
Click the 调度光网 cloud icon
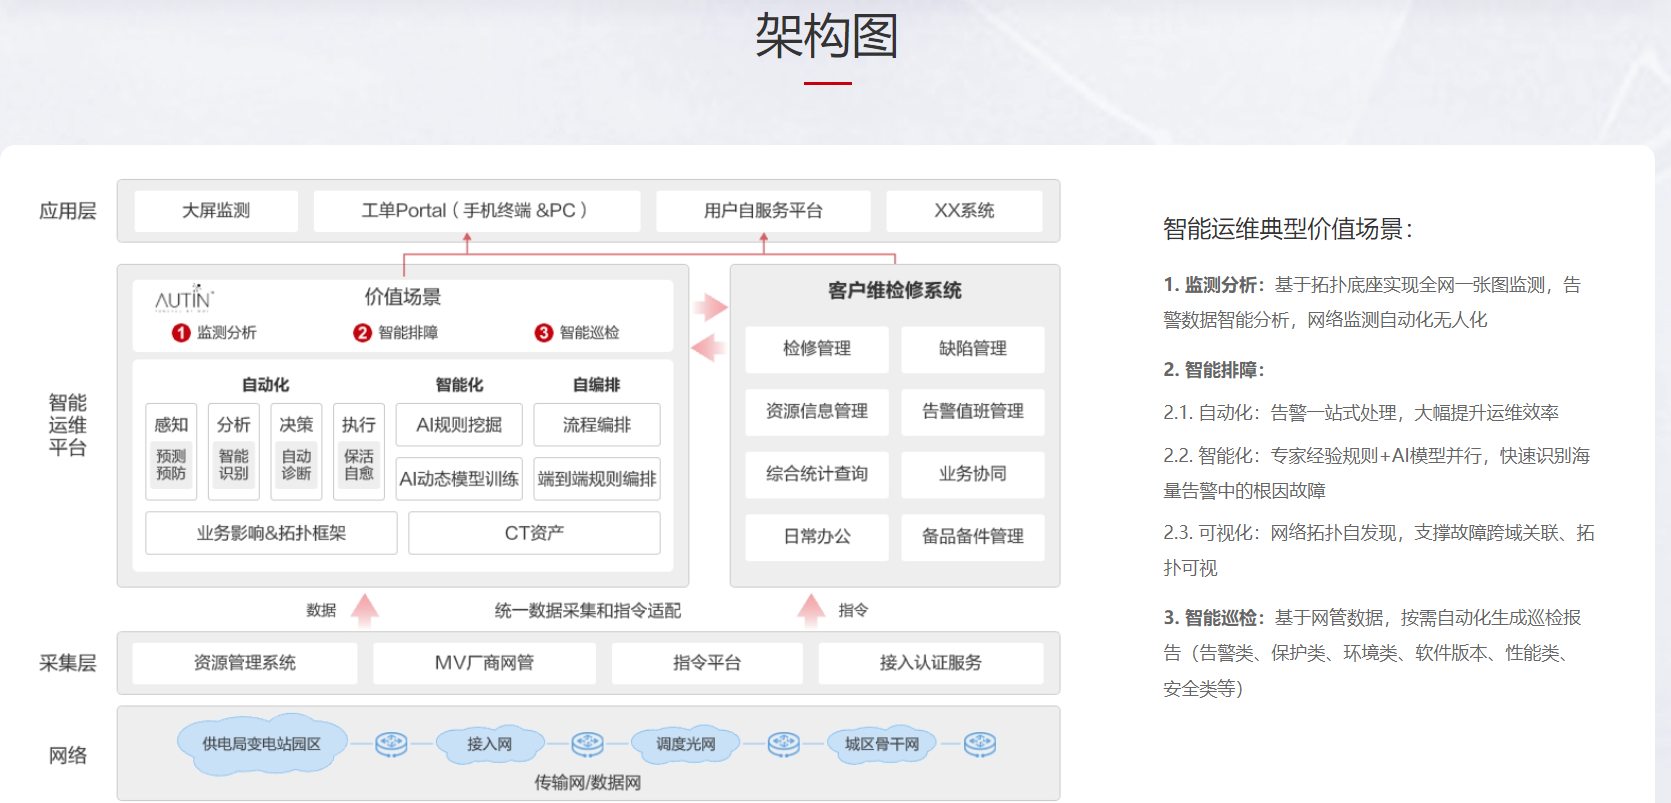click(685, 744)
